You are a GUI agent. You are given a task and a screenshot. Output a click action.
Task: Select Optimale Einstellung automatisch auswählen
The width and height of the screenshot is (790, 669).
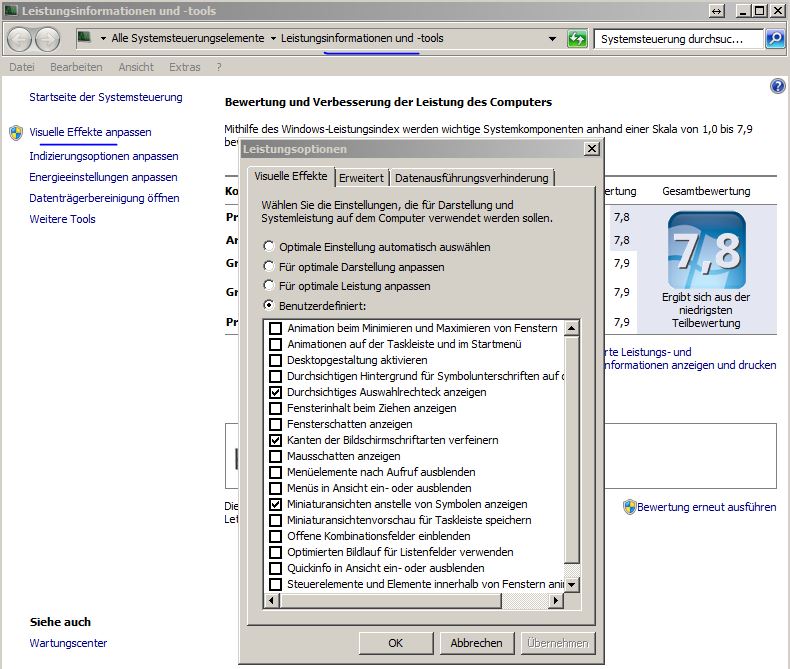269,246
